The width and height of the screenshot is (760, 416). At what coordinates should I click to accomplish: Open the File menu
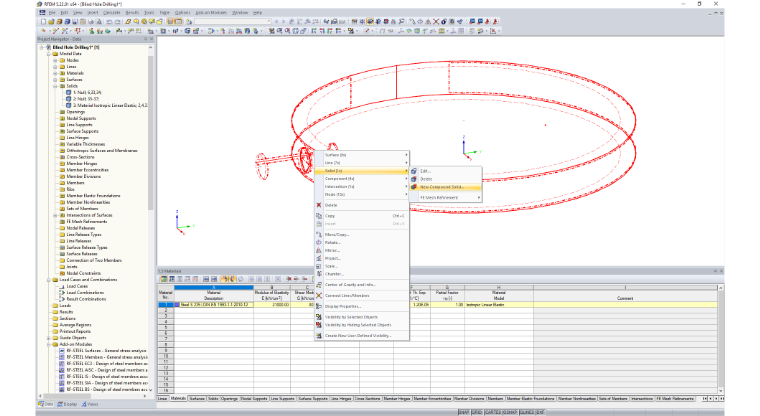pos(52,13)
